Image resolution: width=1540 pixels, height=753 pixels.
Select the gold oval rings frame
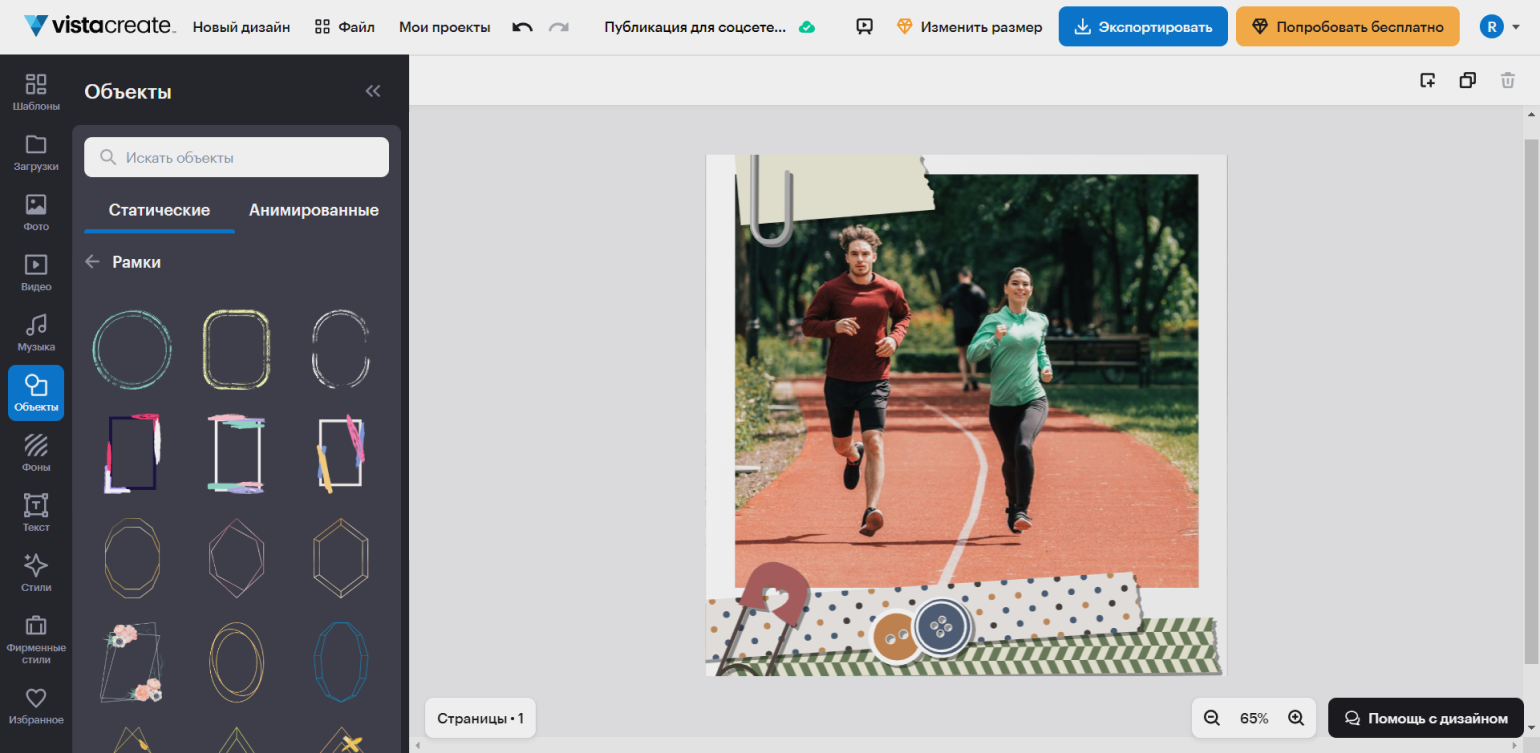point(236,662)
